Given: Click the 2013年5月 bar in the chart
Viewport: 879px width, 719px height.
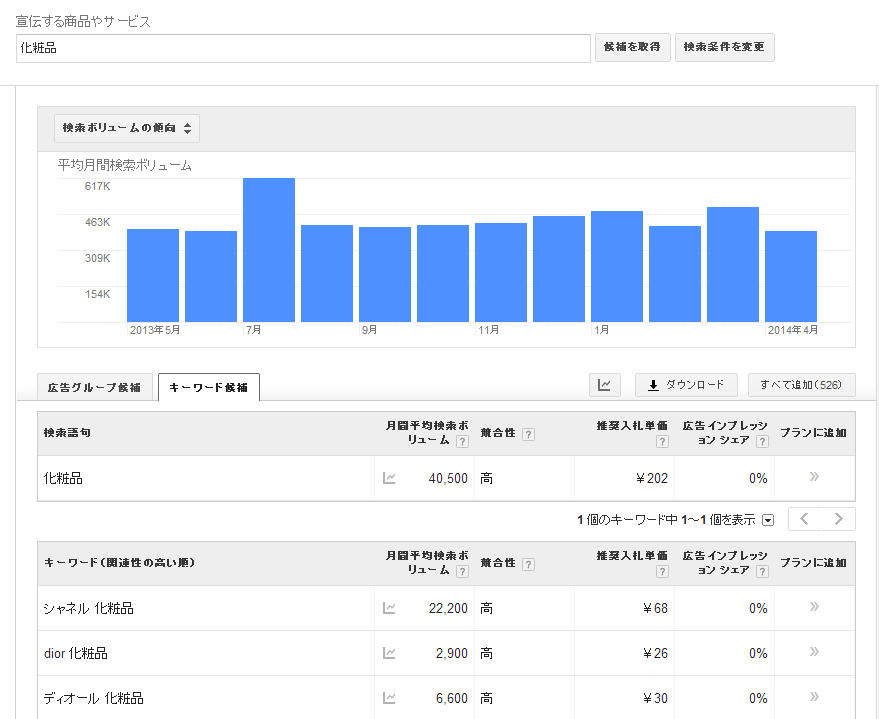Looking at the screenshot, I should click(153, 276).
